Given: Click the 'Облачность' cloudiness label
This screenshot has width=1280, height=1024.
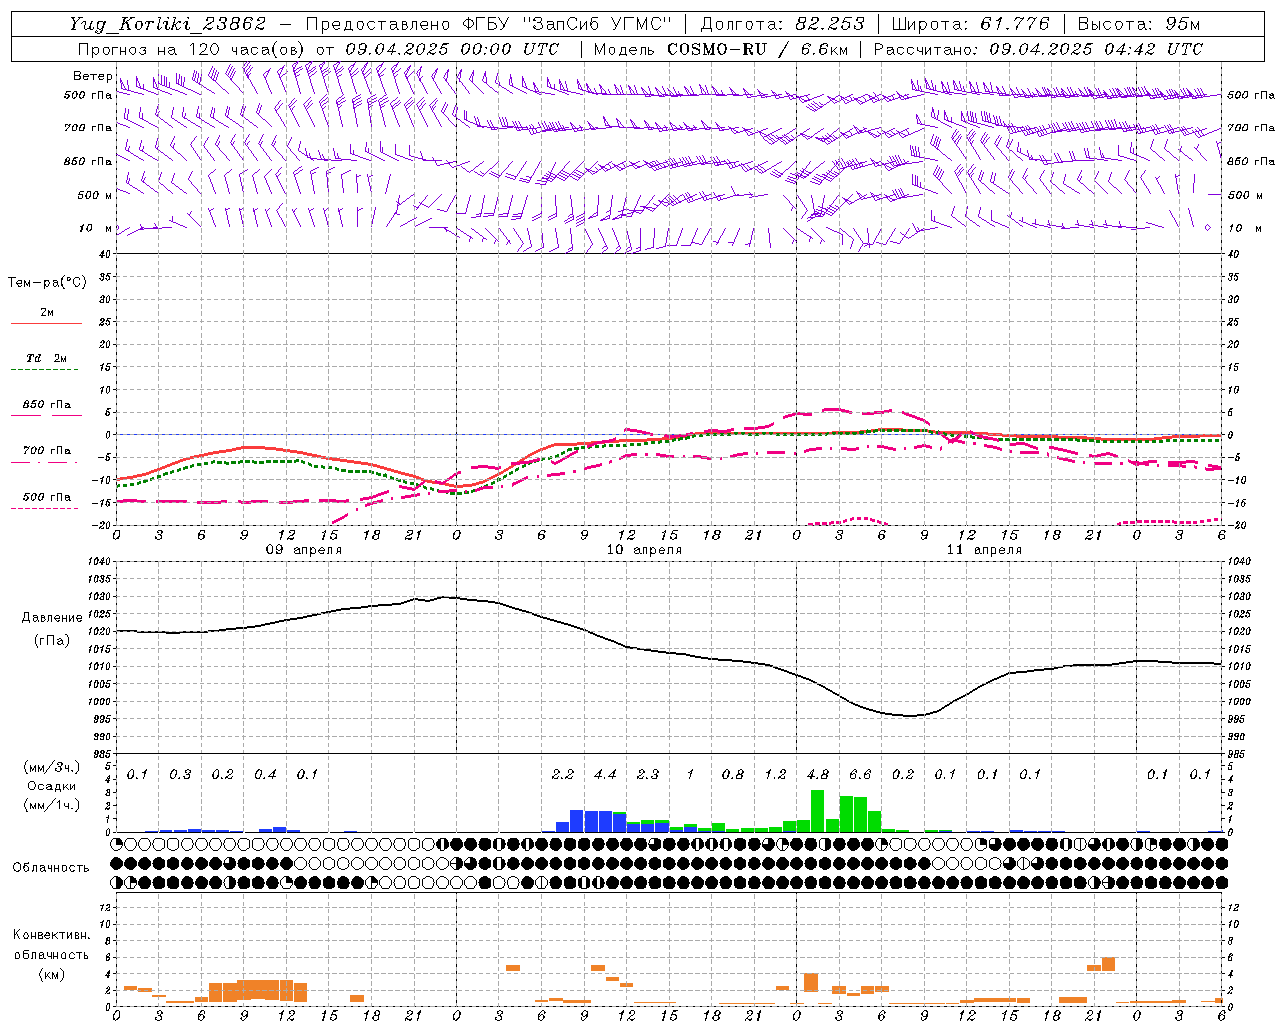Looking at the screenshot, I should (51, 867).
